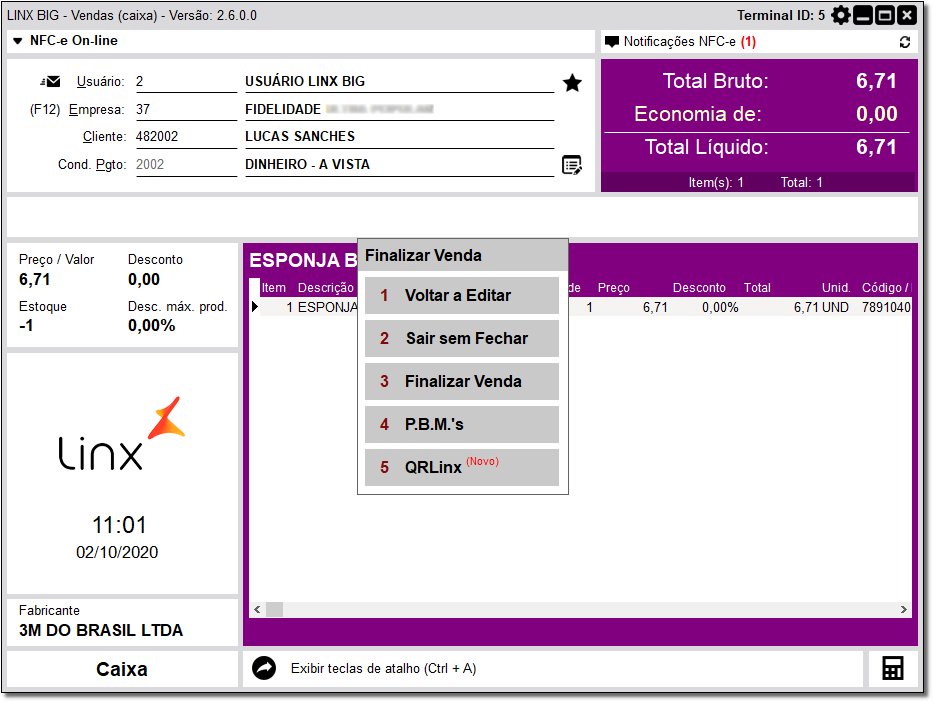Image resolution: width=933 pixels, height=702 pixels.
Task: Click the Empresa code field with 37
Action: coord(186,109)
